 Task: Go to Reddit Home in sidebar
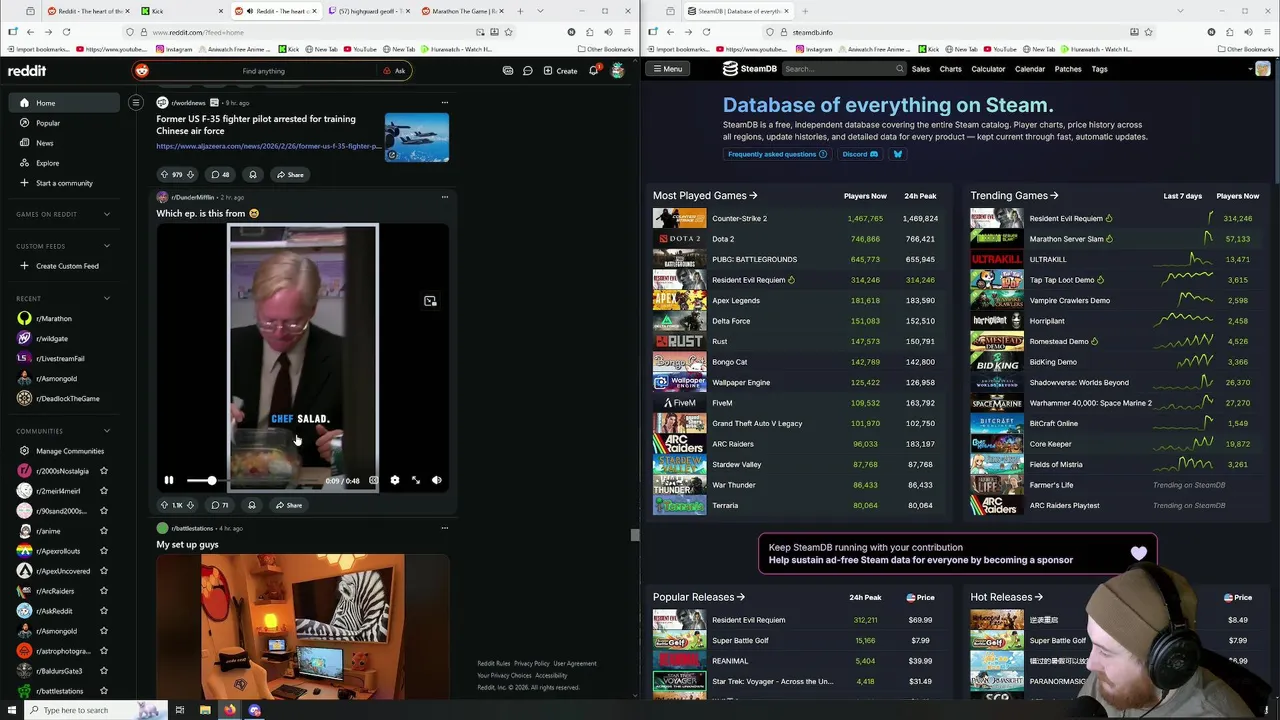tap(66, 103)
